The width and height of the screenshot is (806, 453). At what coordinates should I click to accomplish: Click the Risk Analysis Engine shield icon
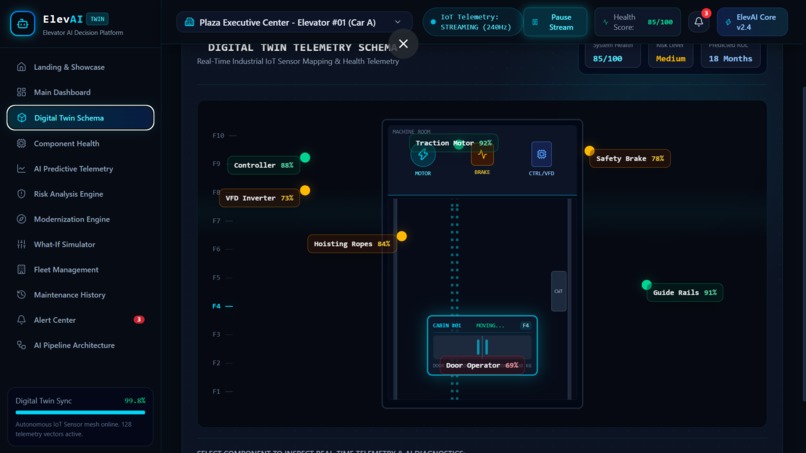(21, 194)
